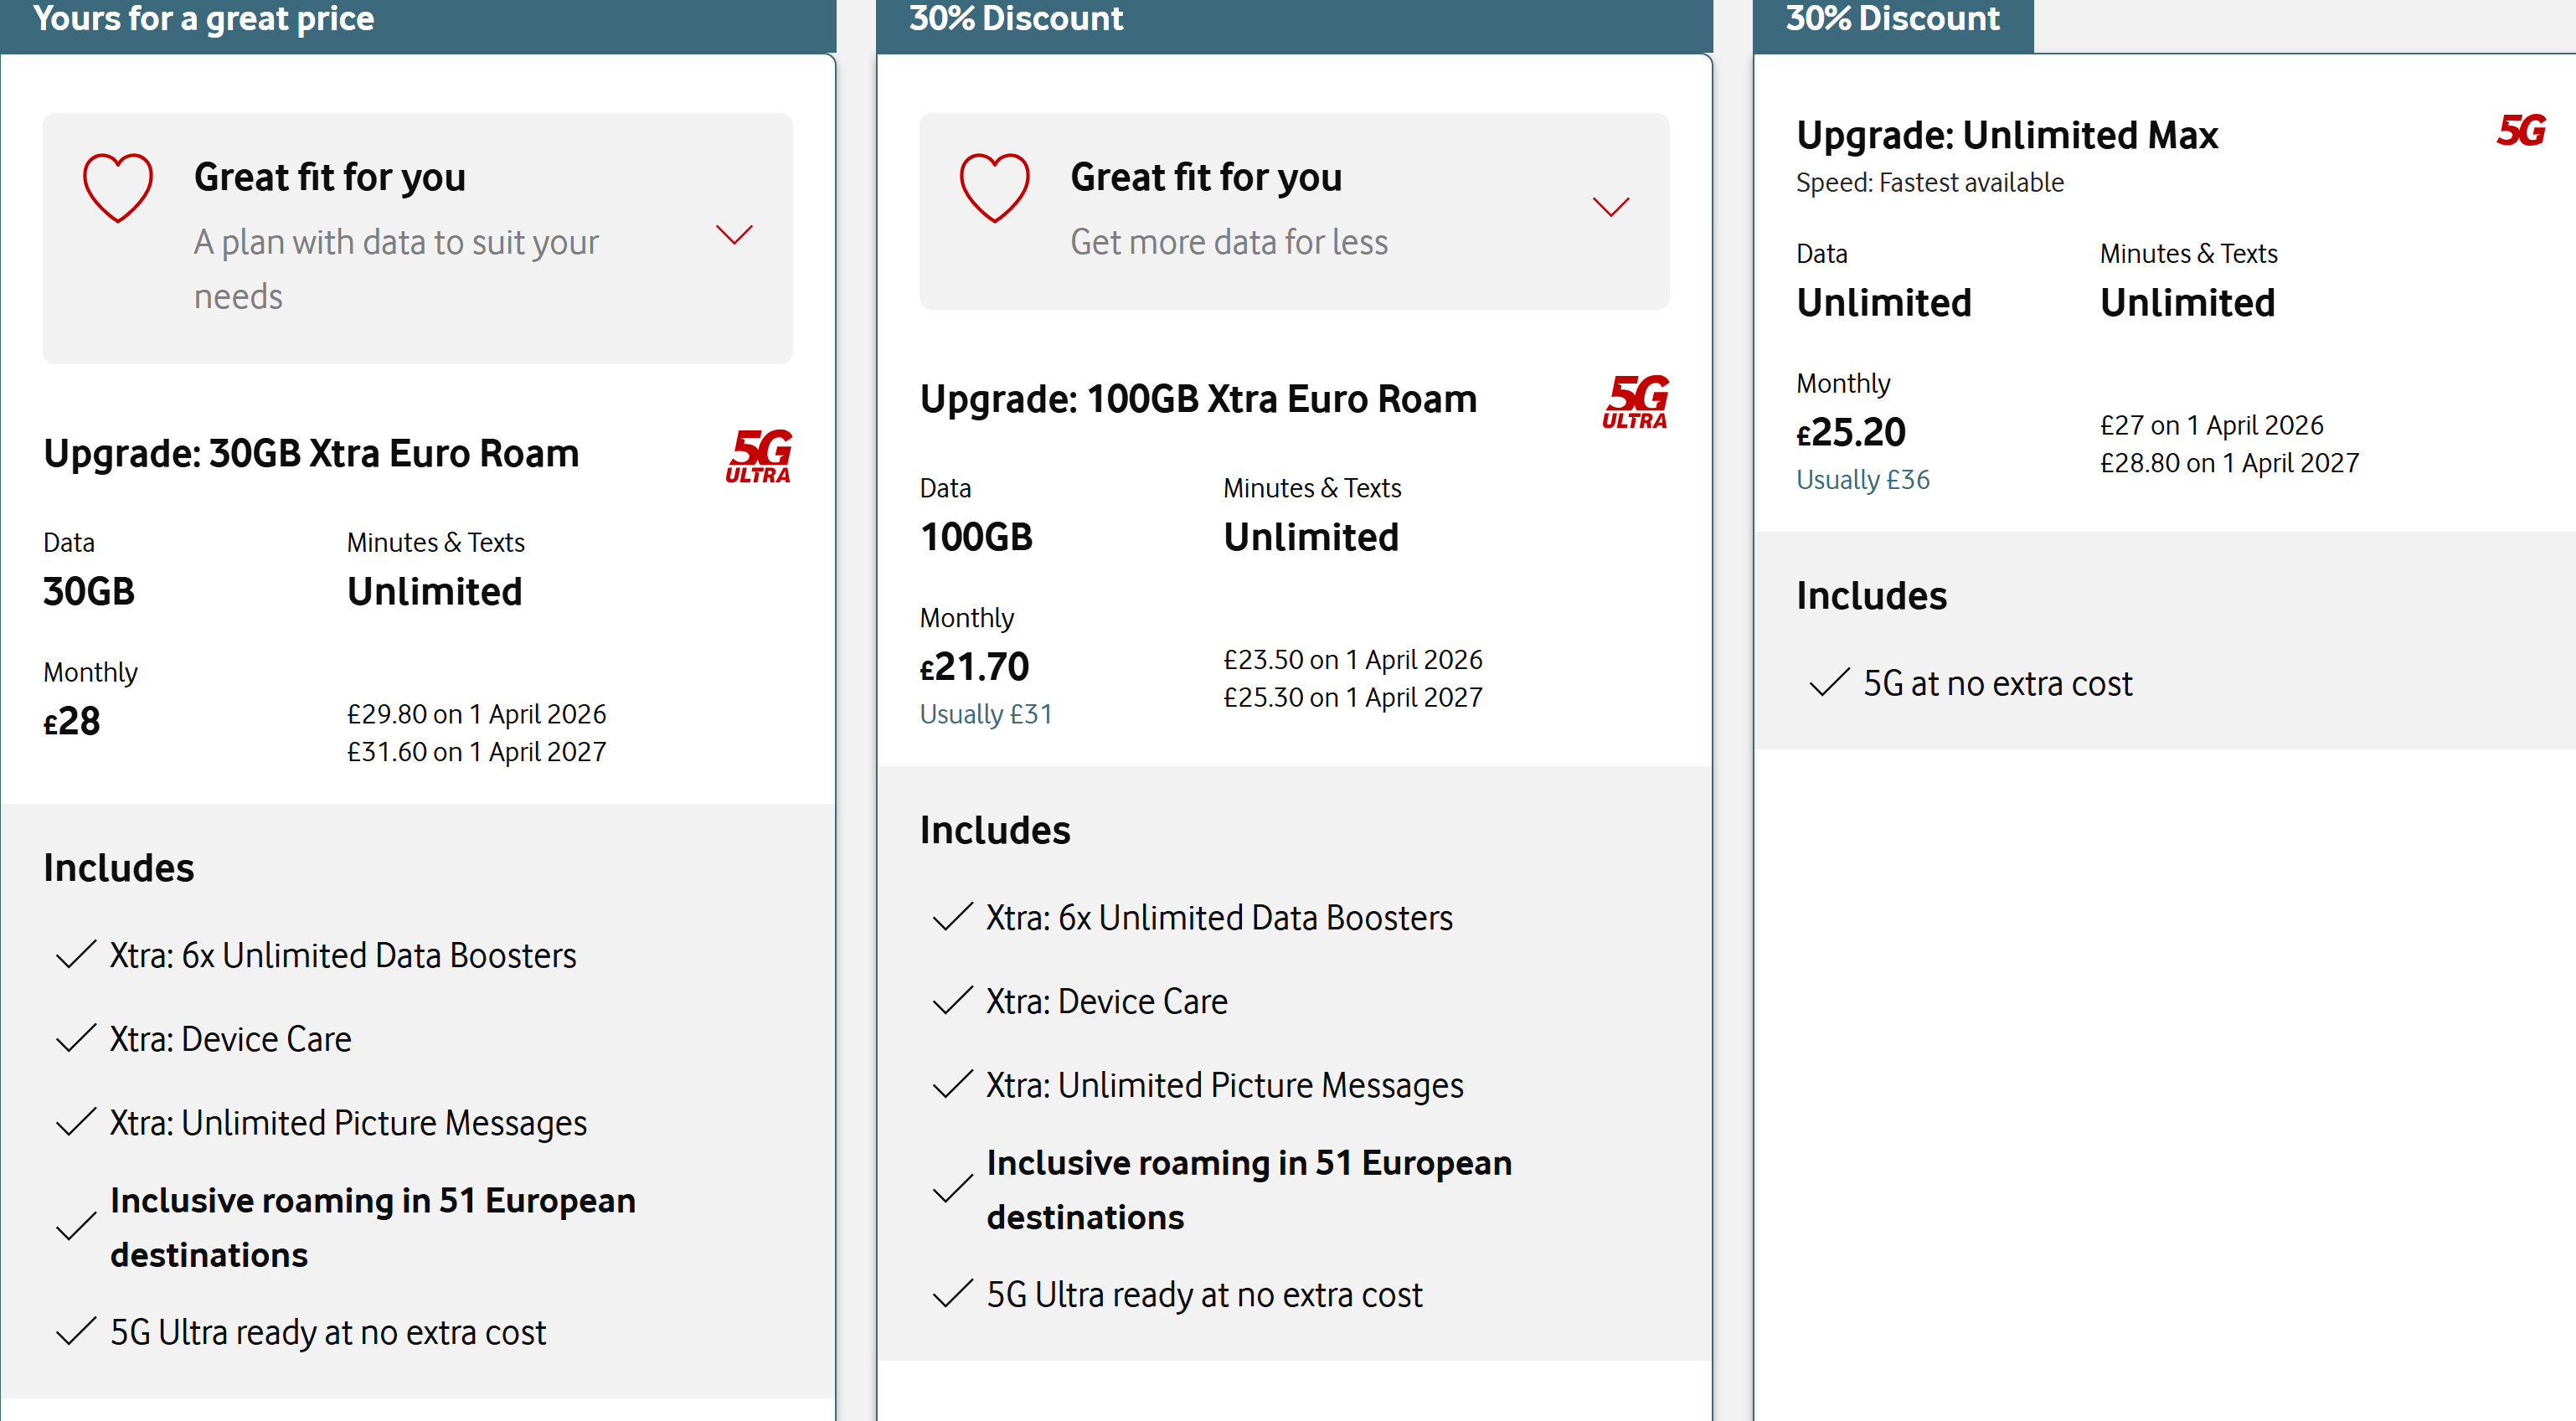The image size is (2576, 1421).
Task: Click the 5G Ultra logo on the 30GB plan
Action: click(759, 456)
